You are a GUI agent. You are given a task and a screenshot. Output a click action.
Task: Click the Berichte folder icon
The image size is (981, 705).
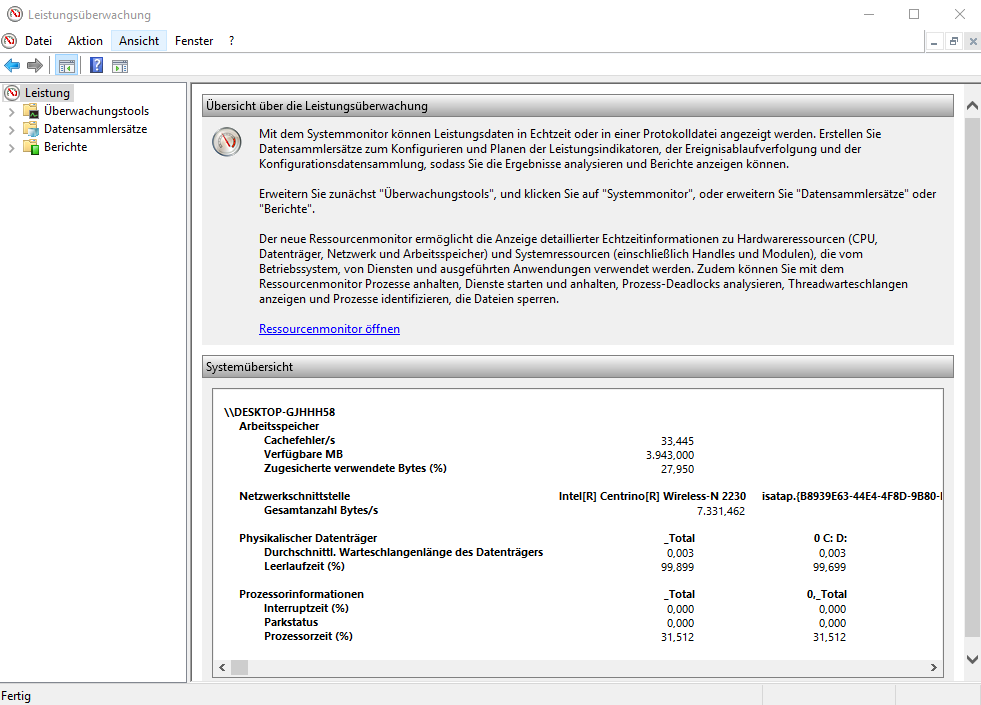(31, 147)
